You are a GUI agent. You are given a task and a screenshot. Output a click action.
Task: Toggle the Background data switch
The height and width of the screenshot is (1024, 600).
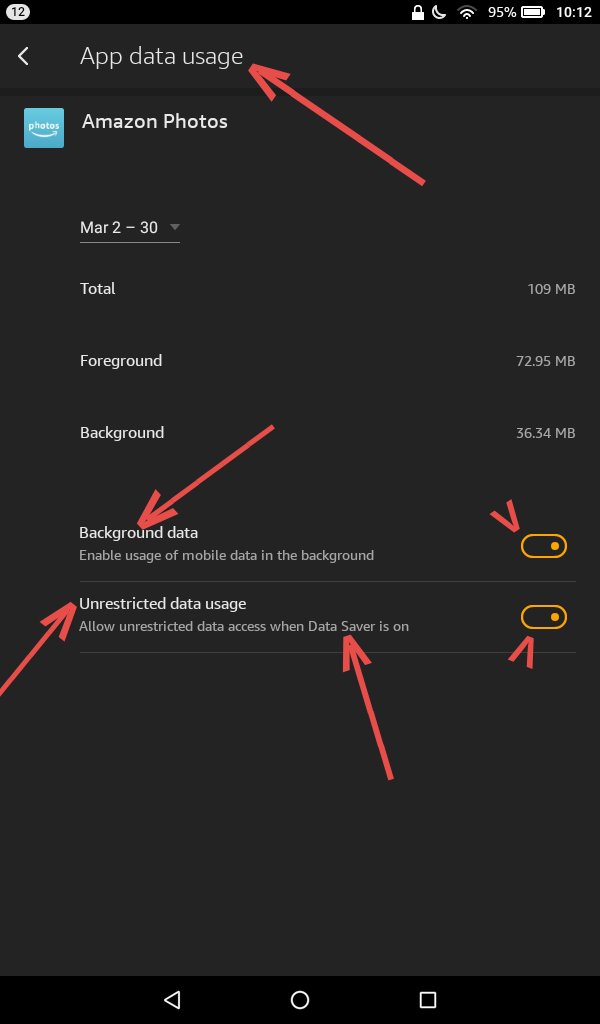coord(544,546)
